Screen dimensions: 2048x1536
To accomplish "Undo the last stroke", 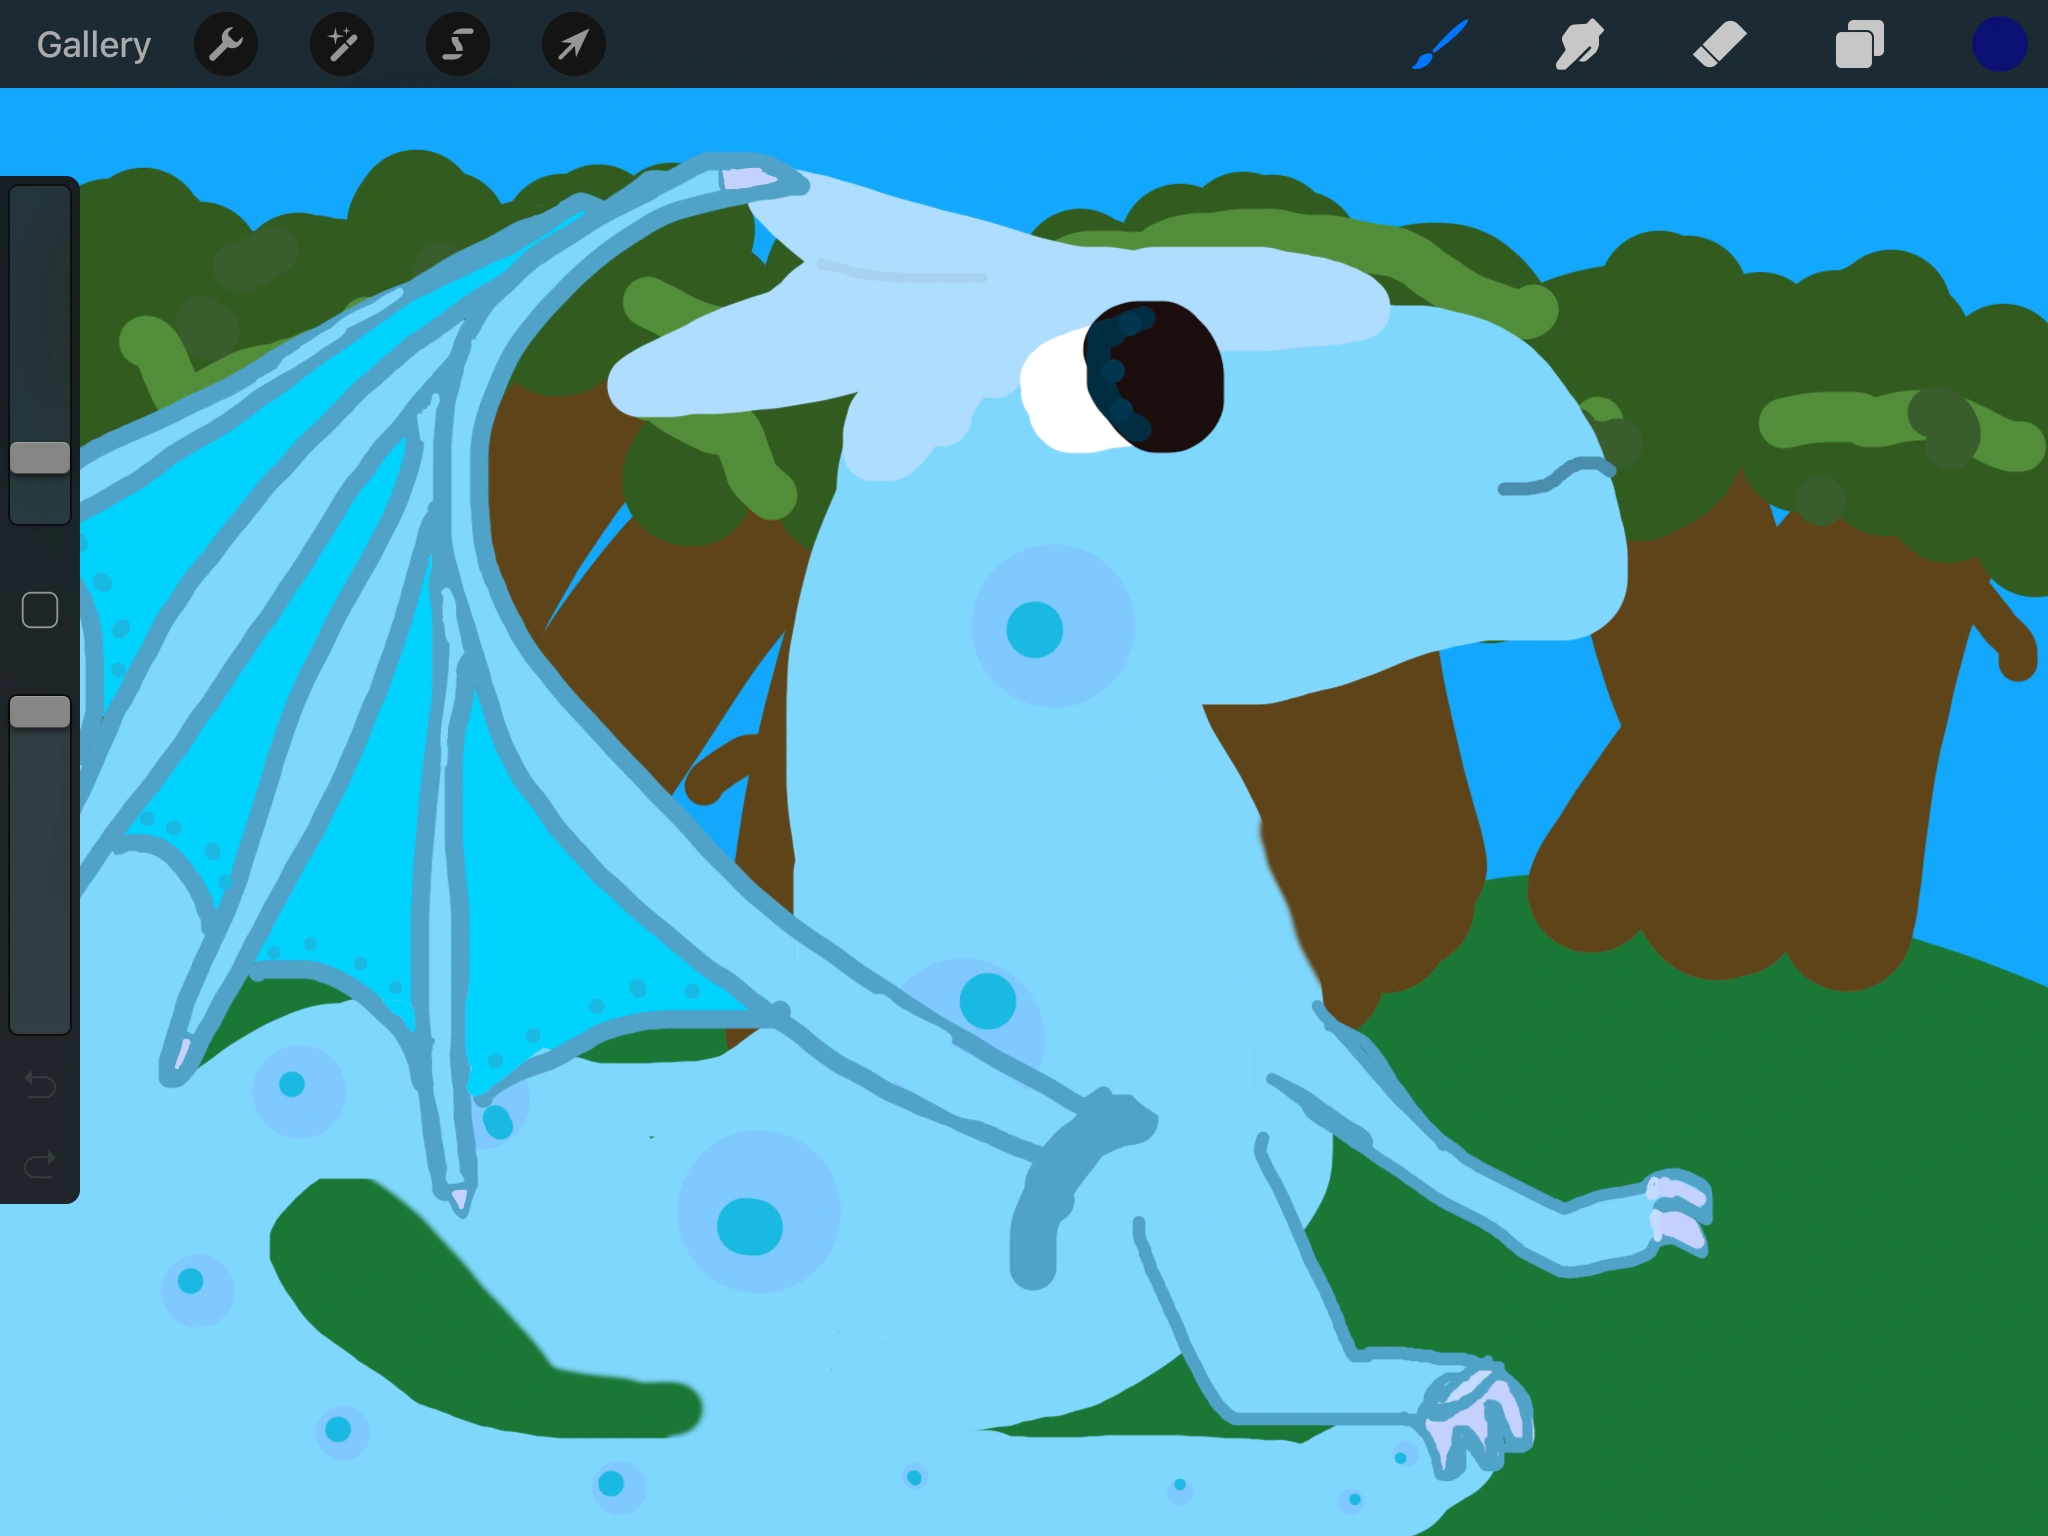I will pos(40,1085).
